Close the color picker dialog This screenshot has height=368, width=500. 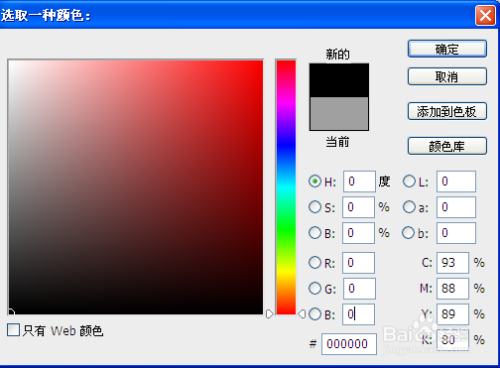(485, 15)
